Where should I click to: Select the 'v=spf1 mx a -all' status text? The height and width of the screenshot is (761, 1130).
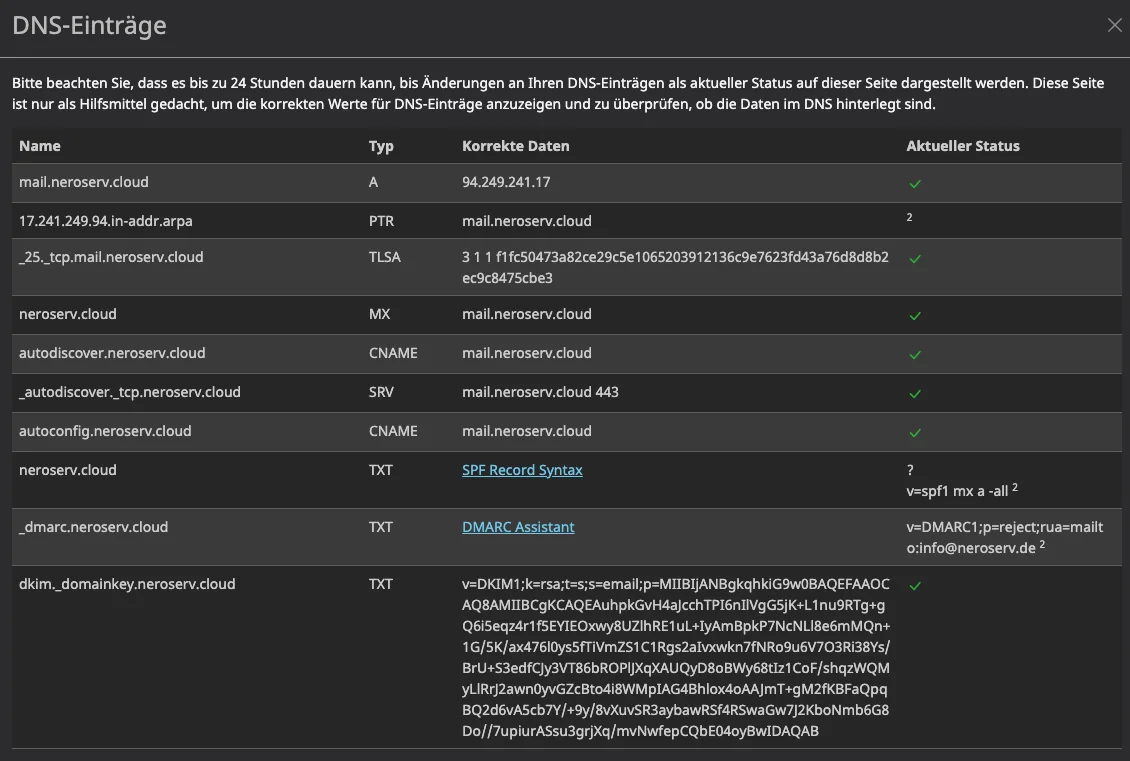coord(957,491)
